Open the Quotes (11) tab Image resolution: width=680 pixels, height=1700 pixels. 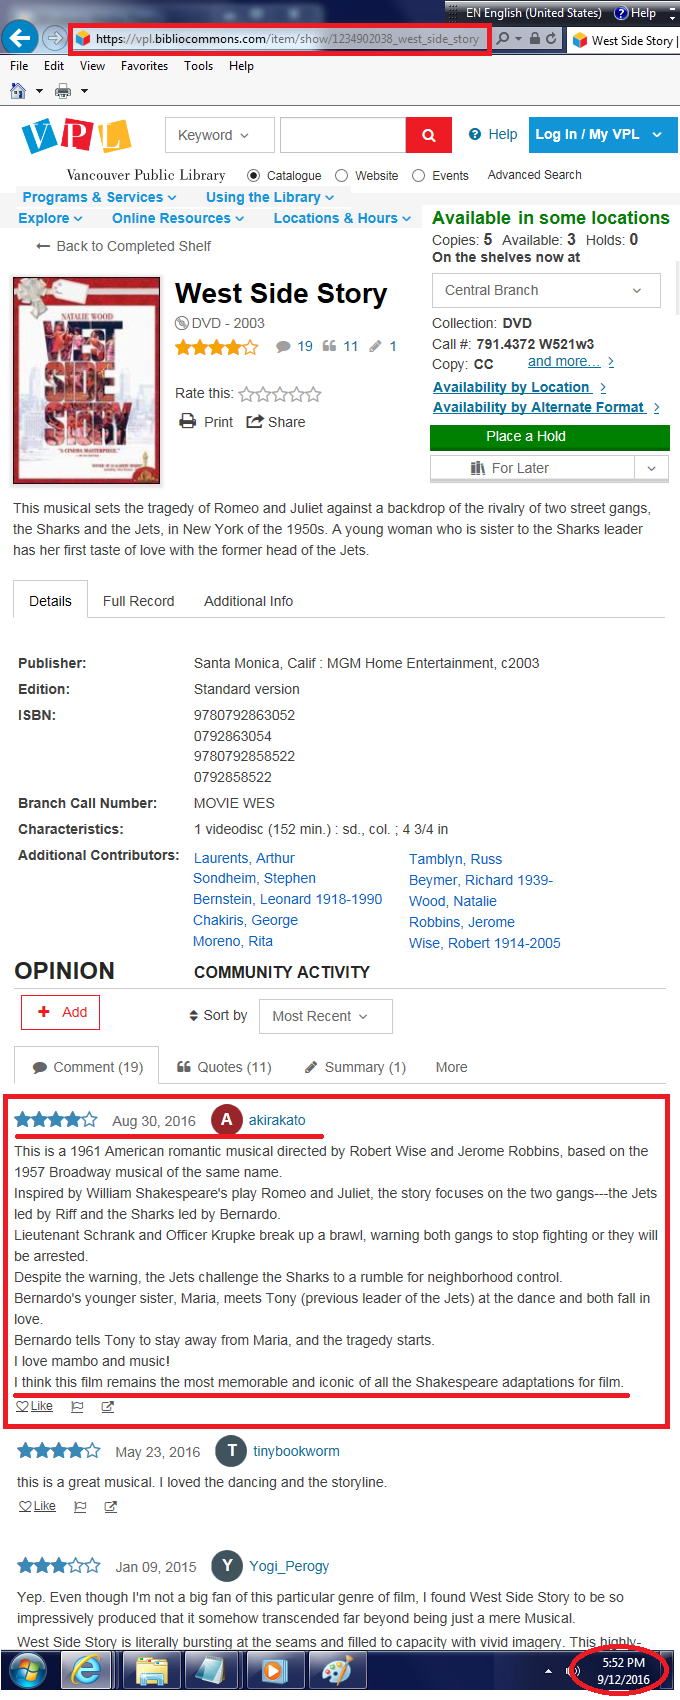tap(224, 1067)
